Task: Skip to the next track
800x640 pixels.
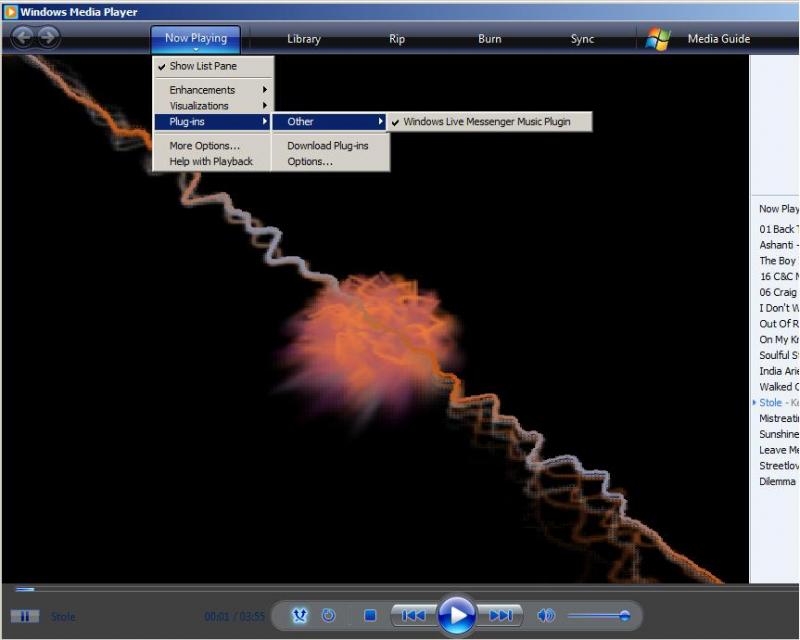Action: [500, 616]
